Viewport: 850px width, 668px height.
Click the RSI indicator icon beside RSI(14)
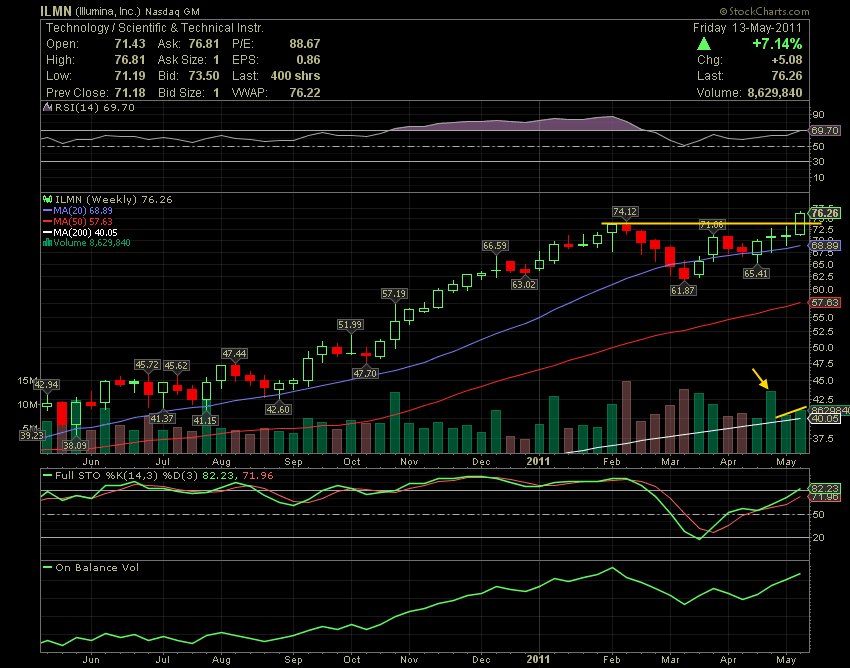48,107
